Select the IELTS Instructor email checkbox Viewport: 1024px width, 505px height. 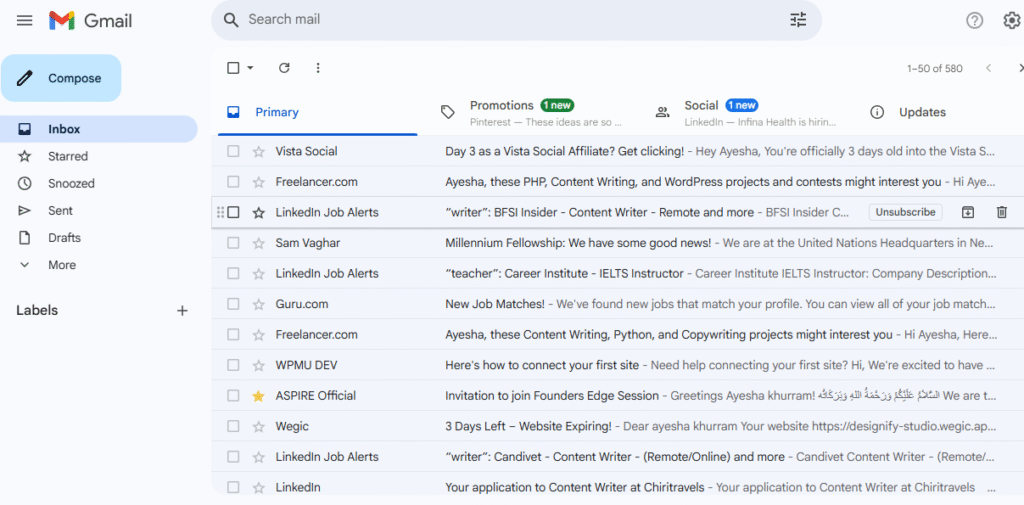click(x=233, y=274)
